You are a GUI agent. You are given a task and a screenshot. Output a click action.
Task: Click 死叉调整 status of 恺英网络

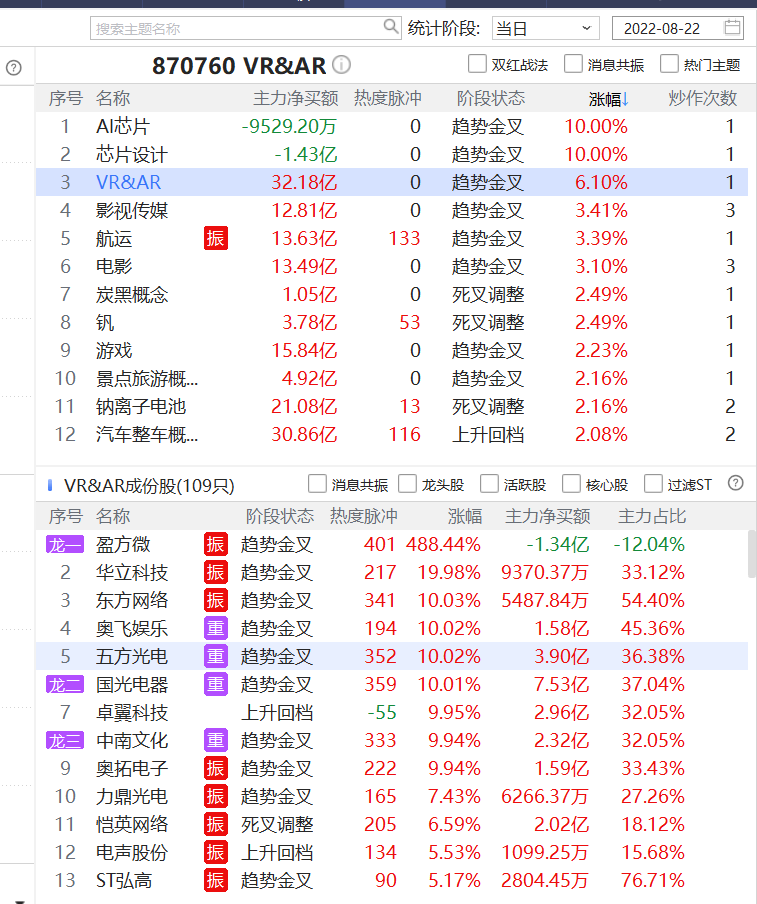pos(277,824)
